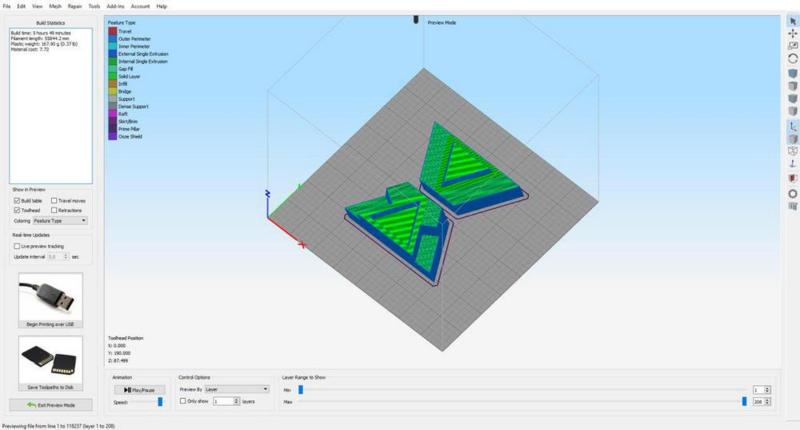Click the move/translate arrows tool icon
The width and height of the screenshot is (800, 430).
[x=792, y=33]
